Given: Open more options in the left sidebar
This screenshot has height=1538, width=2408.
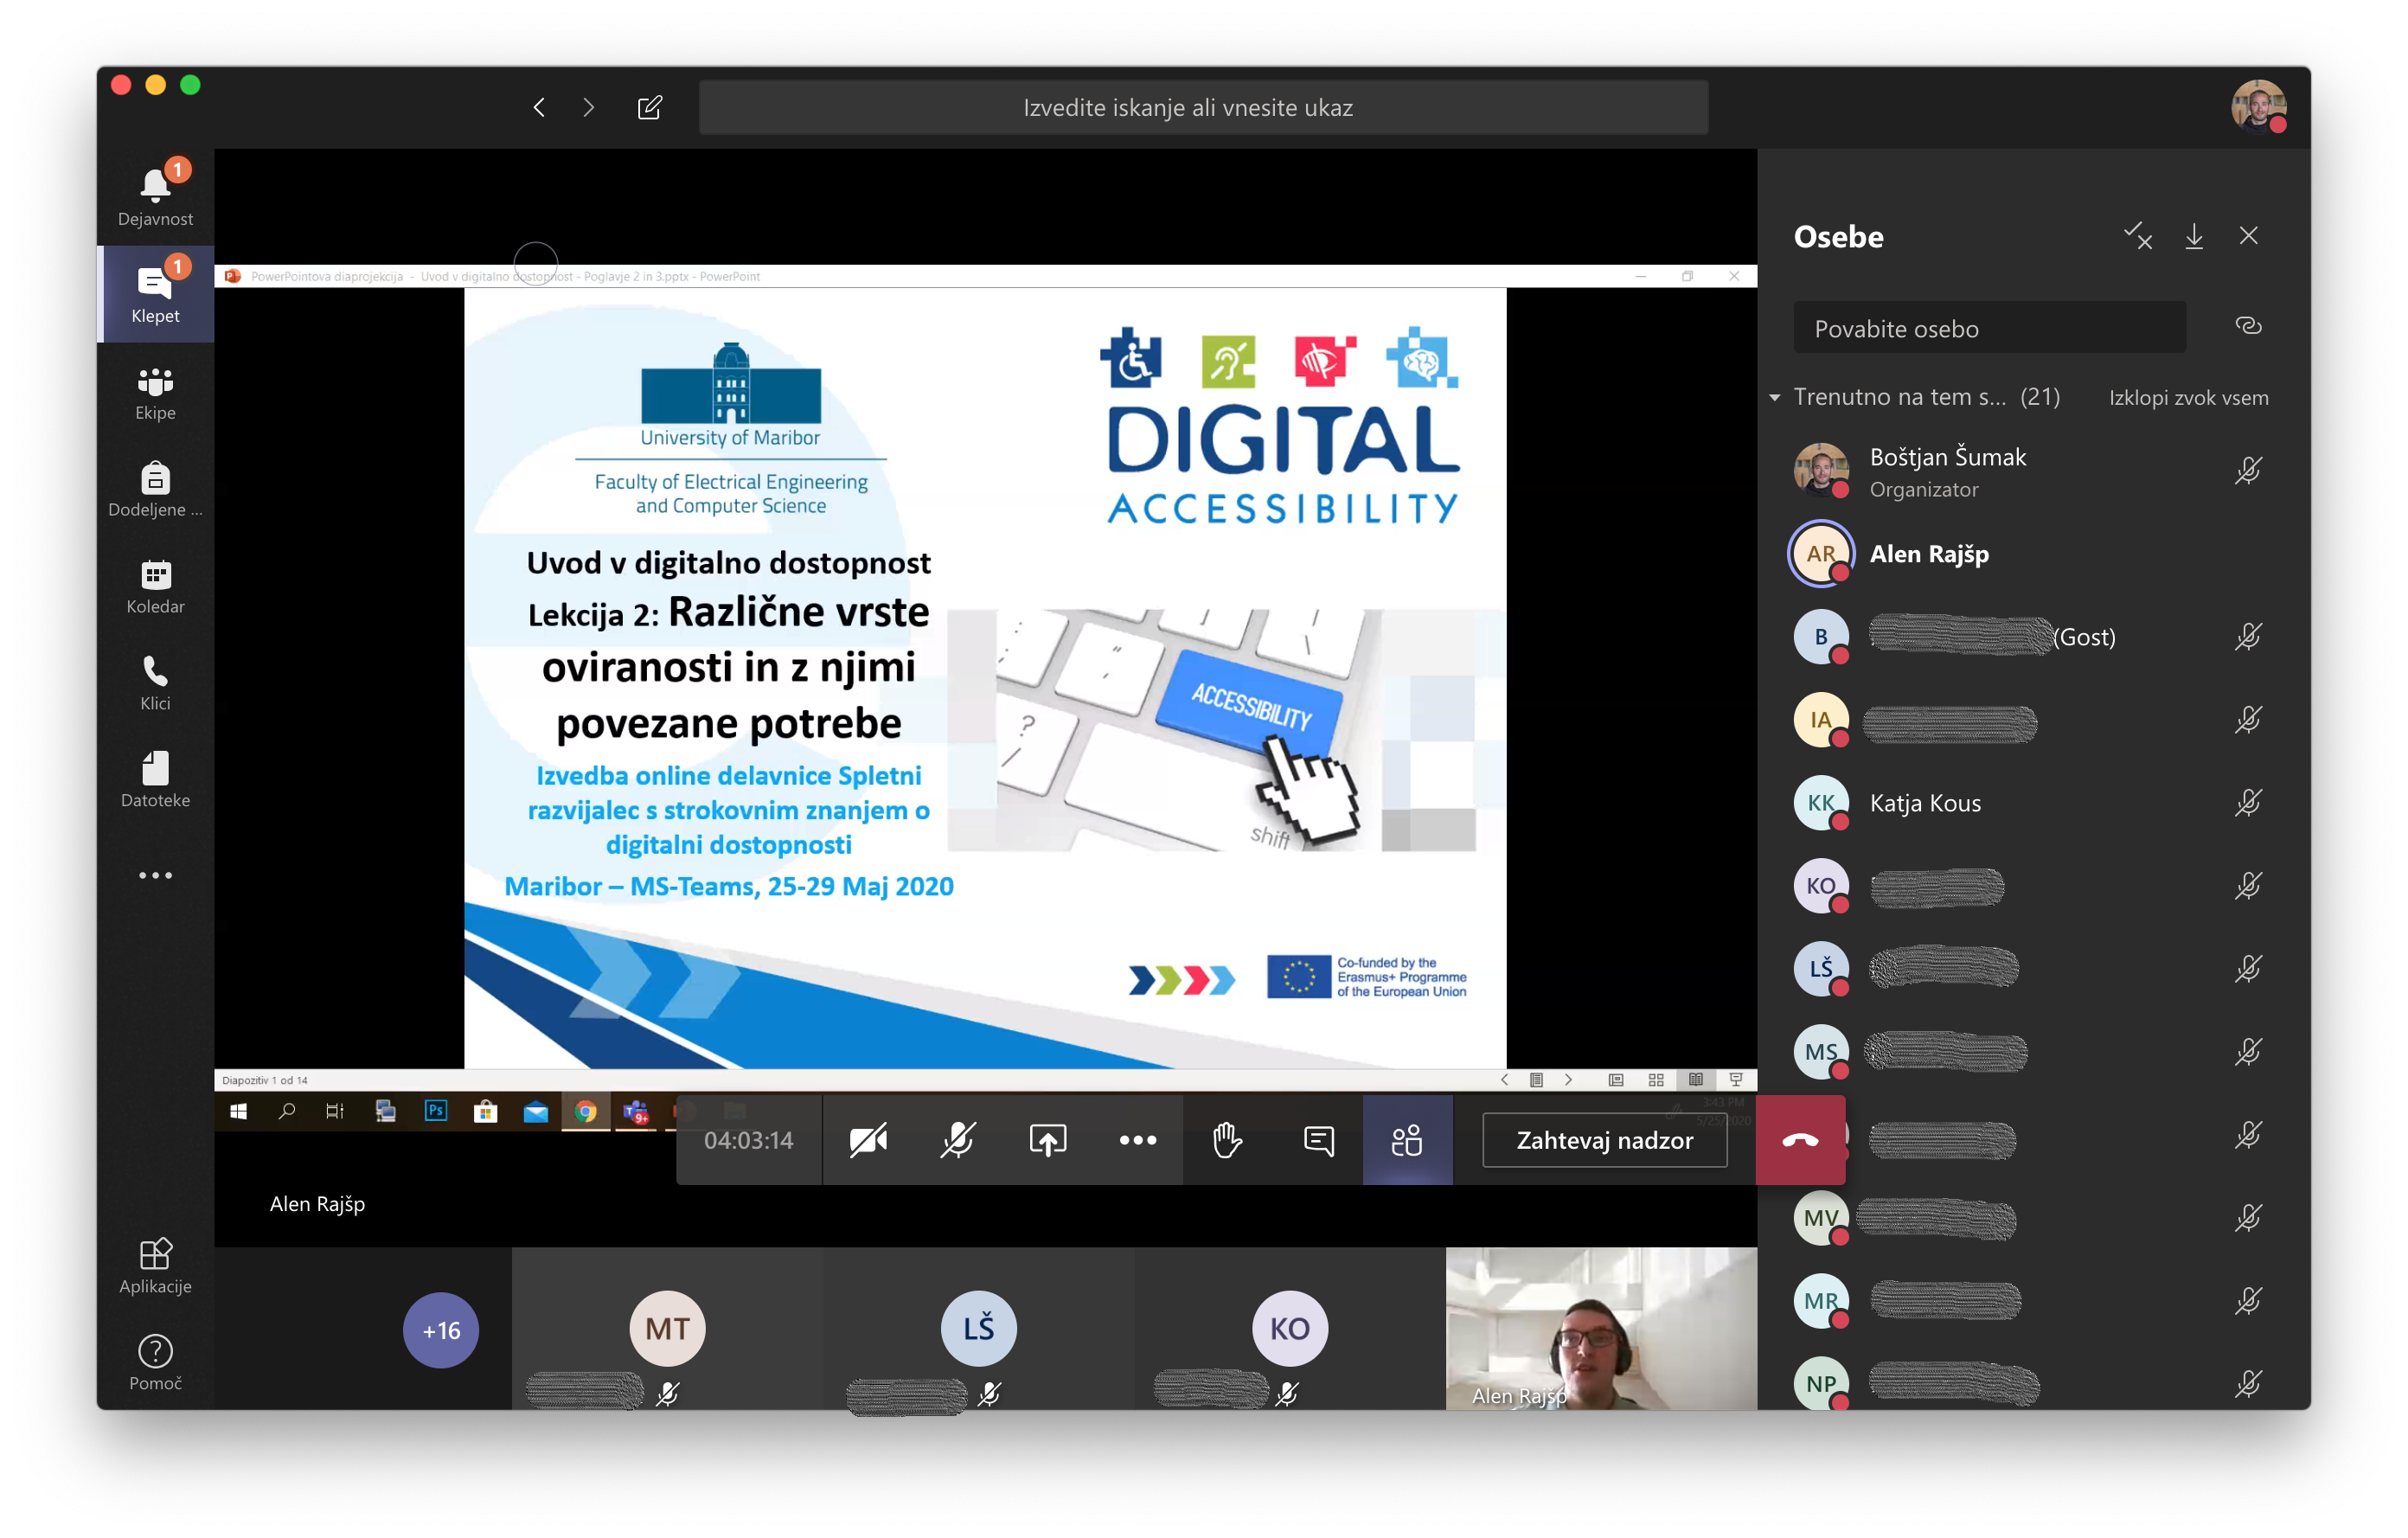Looking at the screenshot, I should point(155,875).
